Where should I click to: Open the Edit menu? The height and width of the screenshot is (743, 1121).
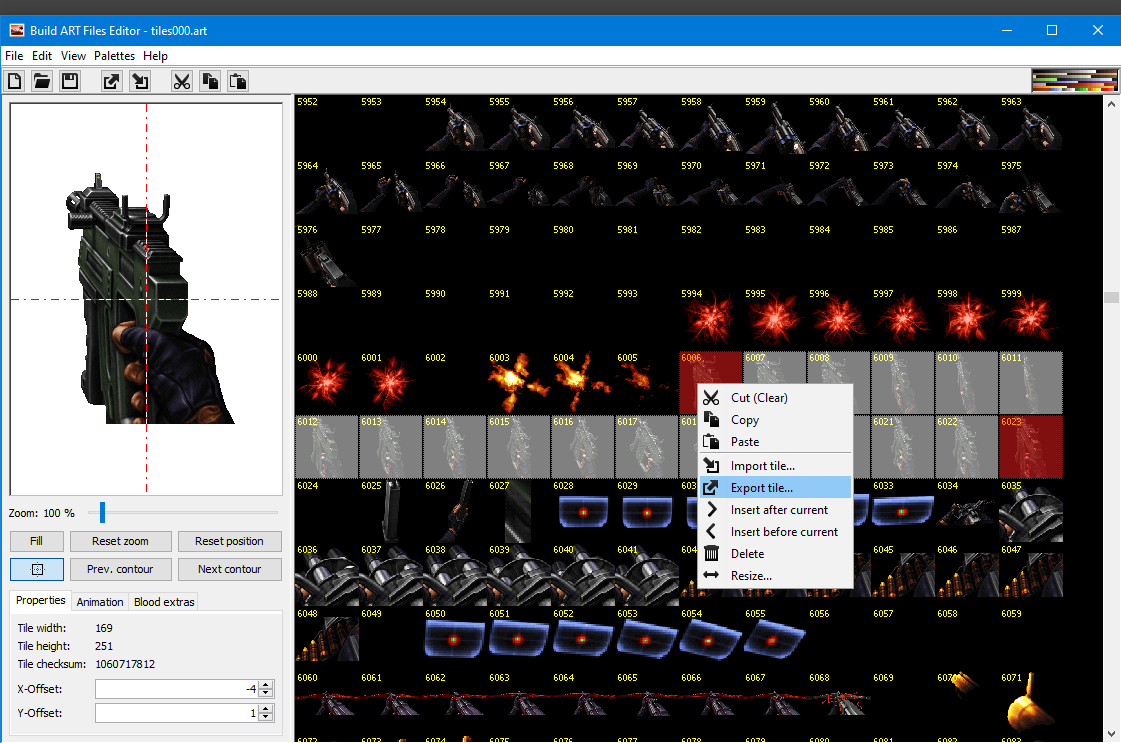coord(42,56)
